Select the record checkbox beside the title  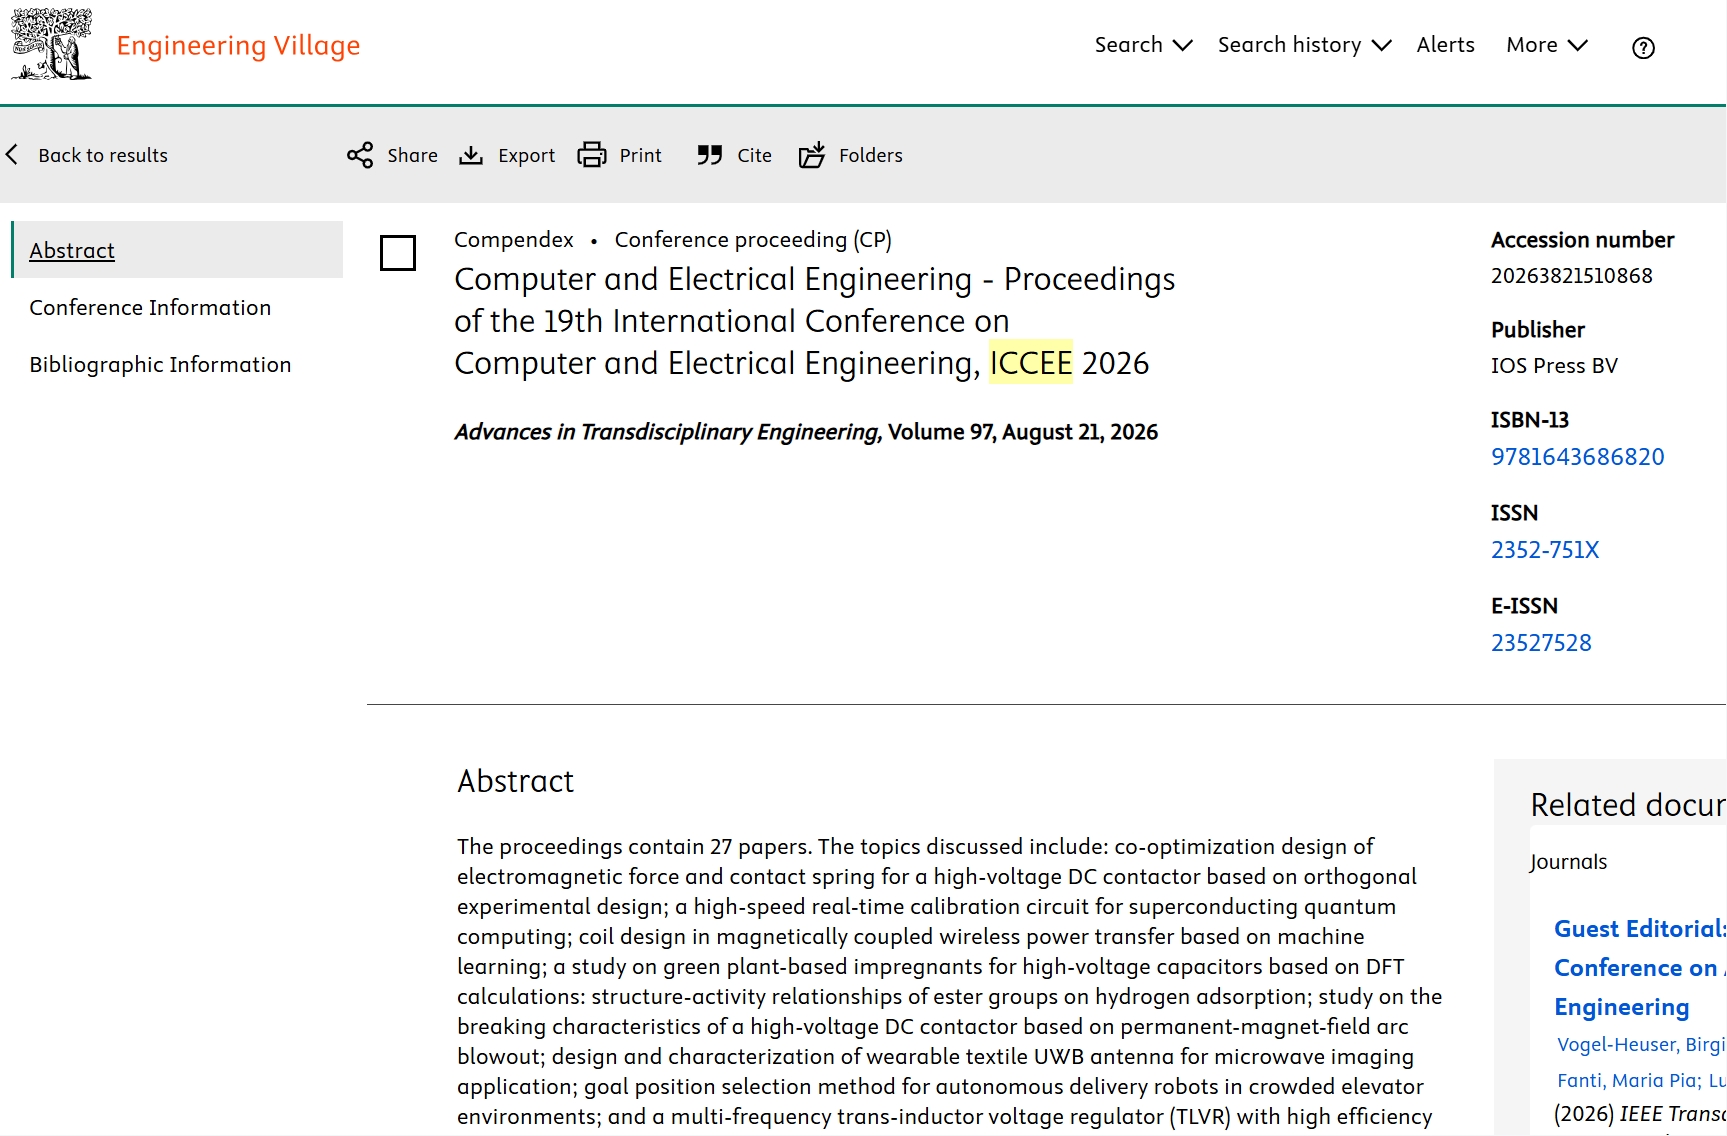(x=398, y=253)
